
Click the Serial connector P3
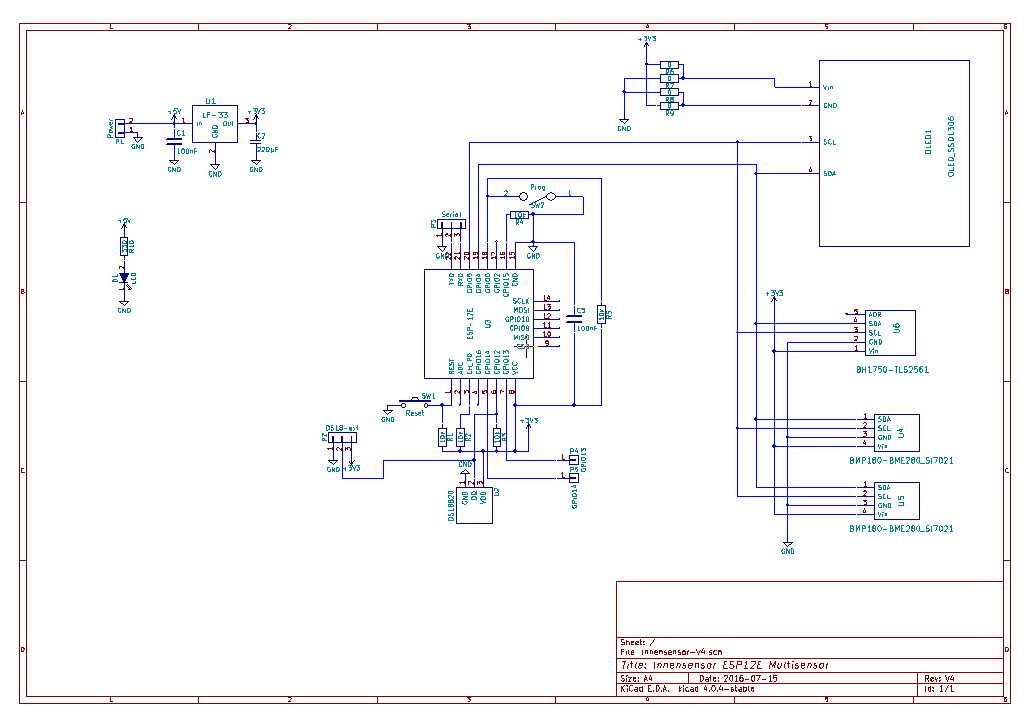pos(451,224)
